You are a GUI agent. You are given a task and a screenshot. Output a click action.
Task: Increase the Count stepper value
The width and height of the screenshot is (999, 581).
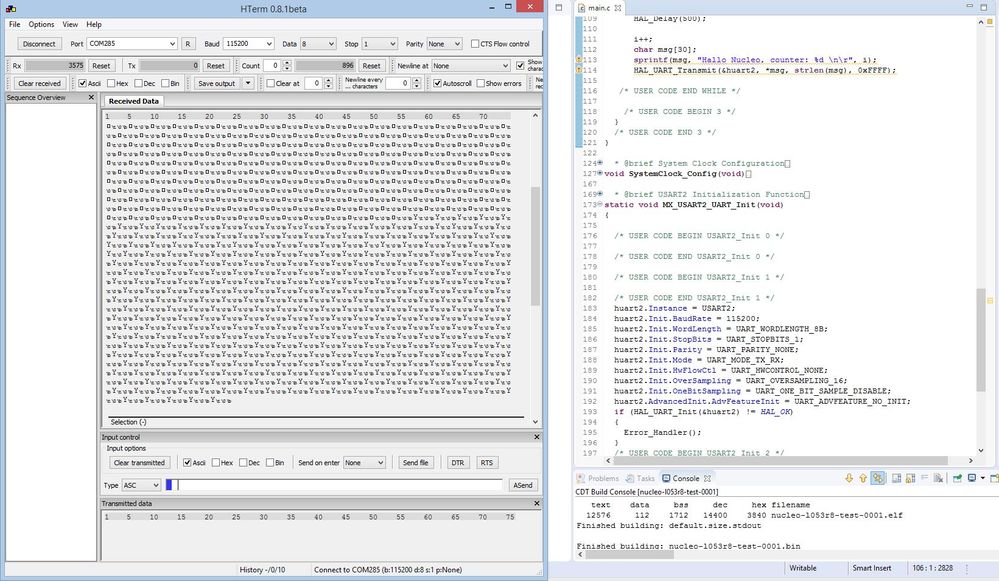[x=287, y=62]
